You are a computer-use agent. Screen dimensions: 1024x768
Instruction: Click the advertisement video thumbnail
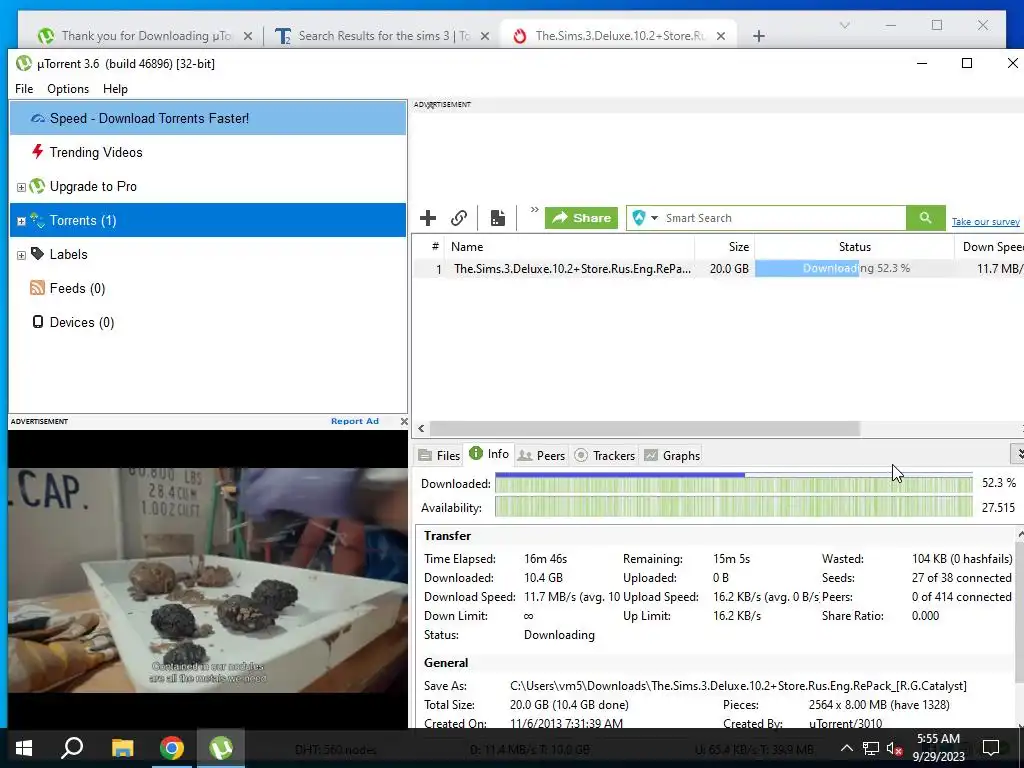click(208, 579)
